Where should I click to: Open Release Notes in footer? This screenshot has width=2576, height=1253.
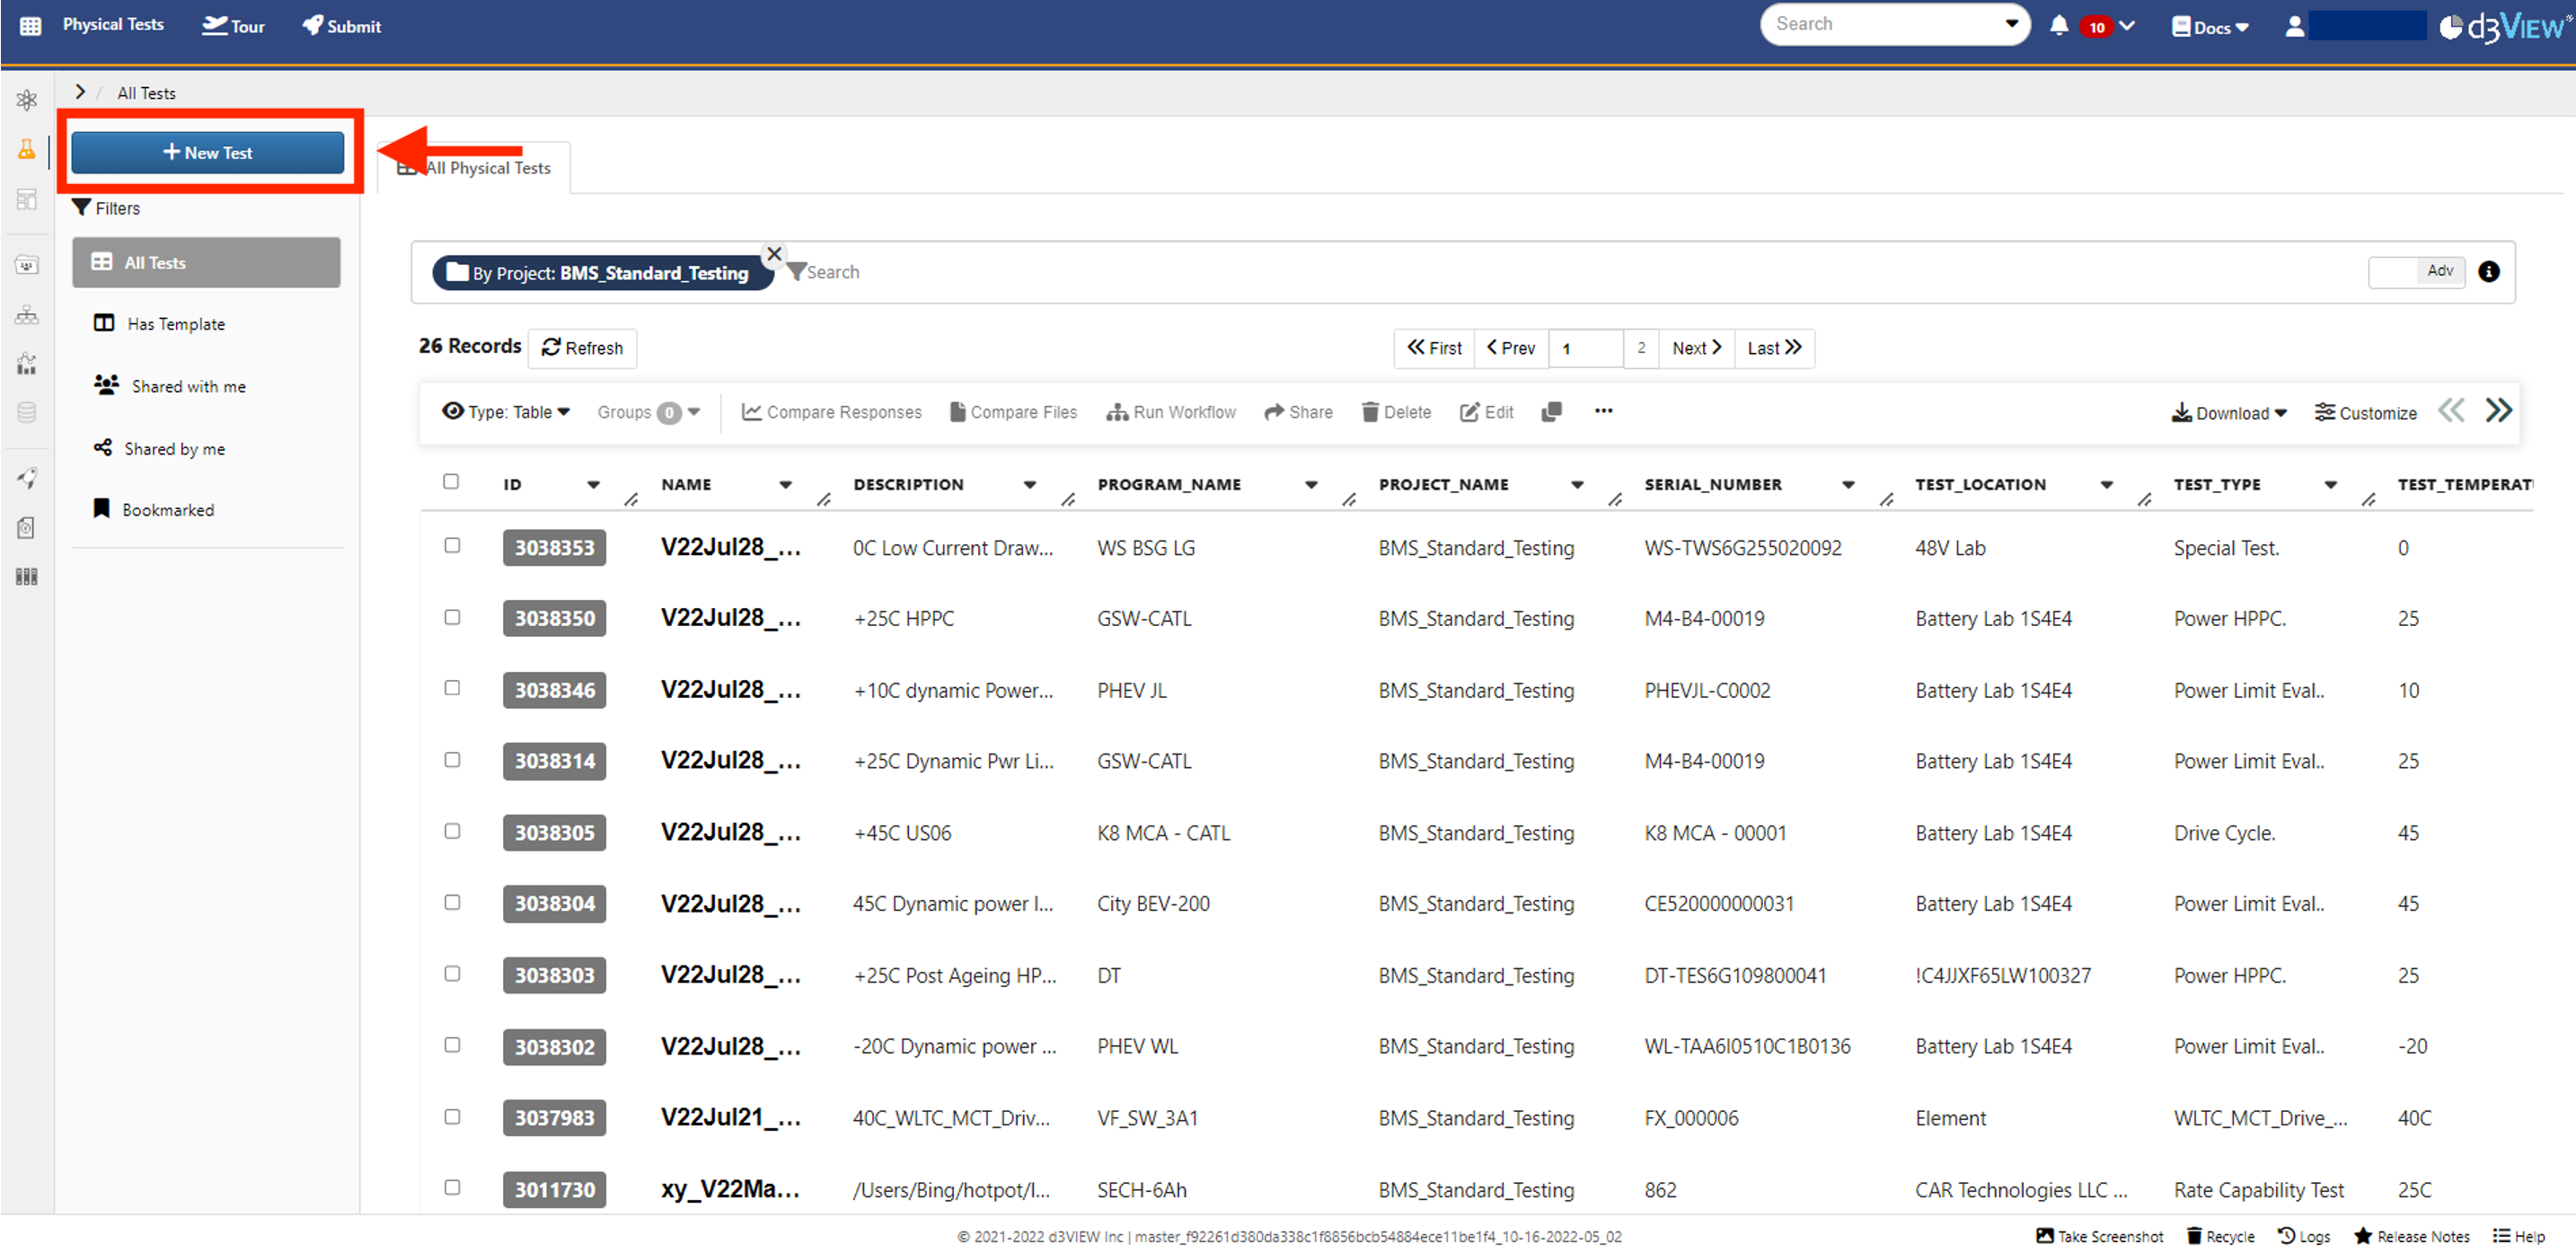click(2411, 1236)
